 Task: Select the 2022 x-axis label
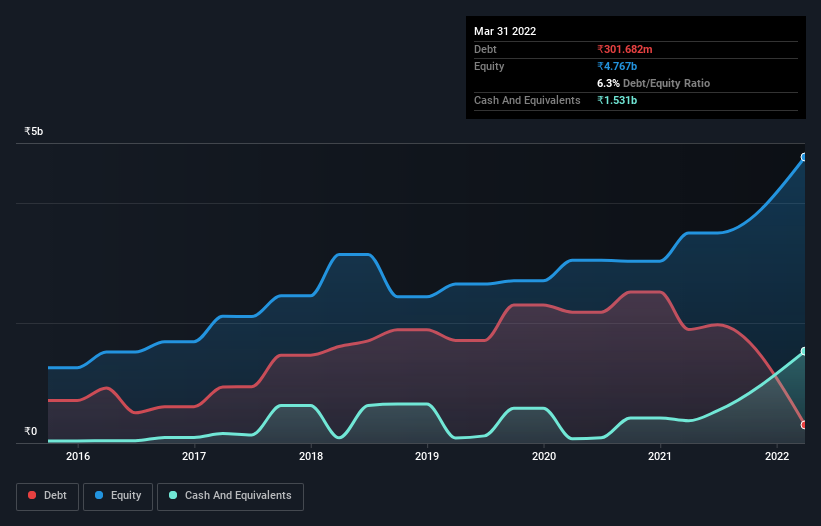coord(777,456)
